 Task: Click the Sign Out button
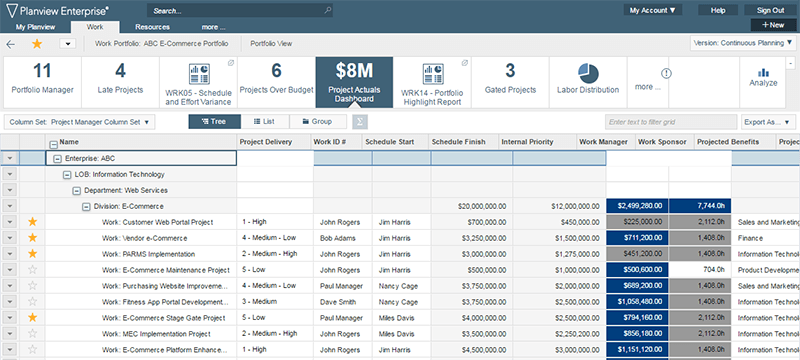(x=771, y=10)
